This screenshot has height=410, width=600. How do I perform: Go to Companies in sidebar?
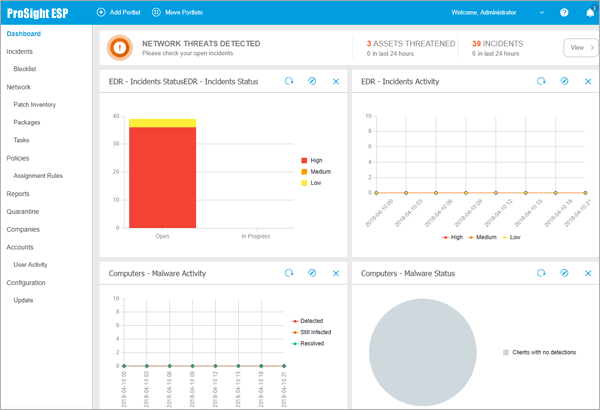pos(23,229)
